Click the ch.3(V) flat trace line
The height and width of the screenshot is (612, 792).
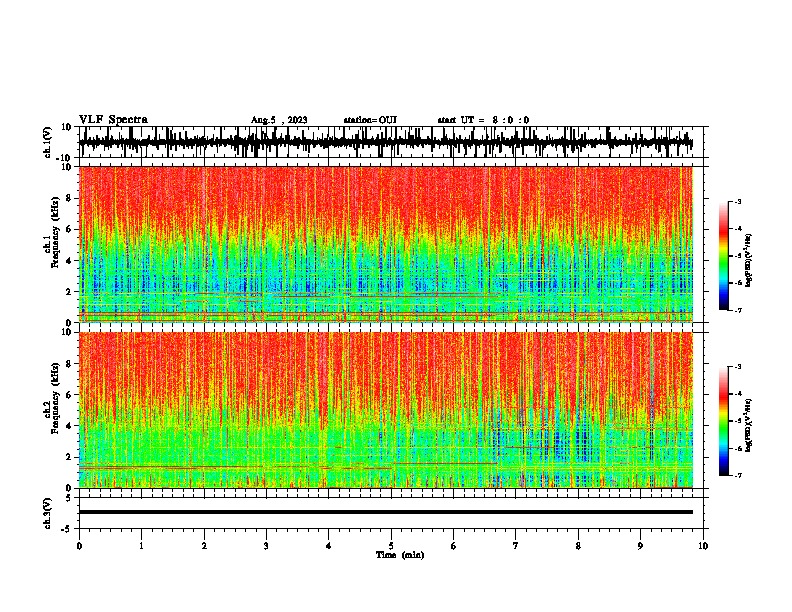[x=386, y=512]
